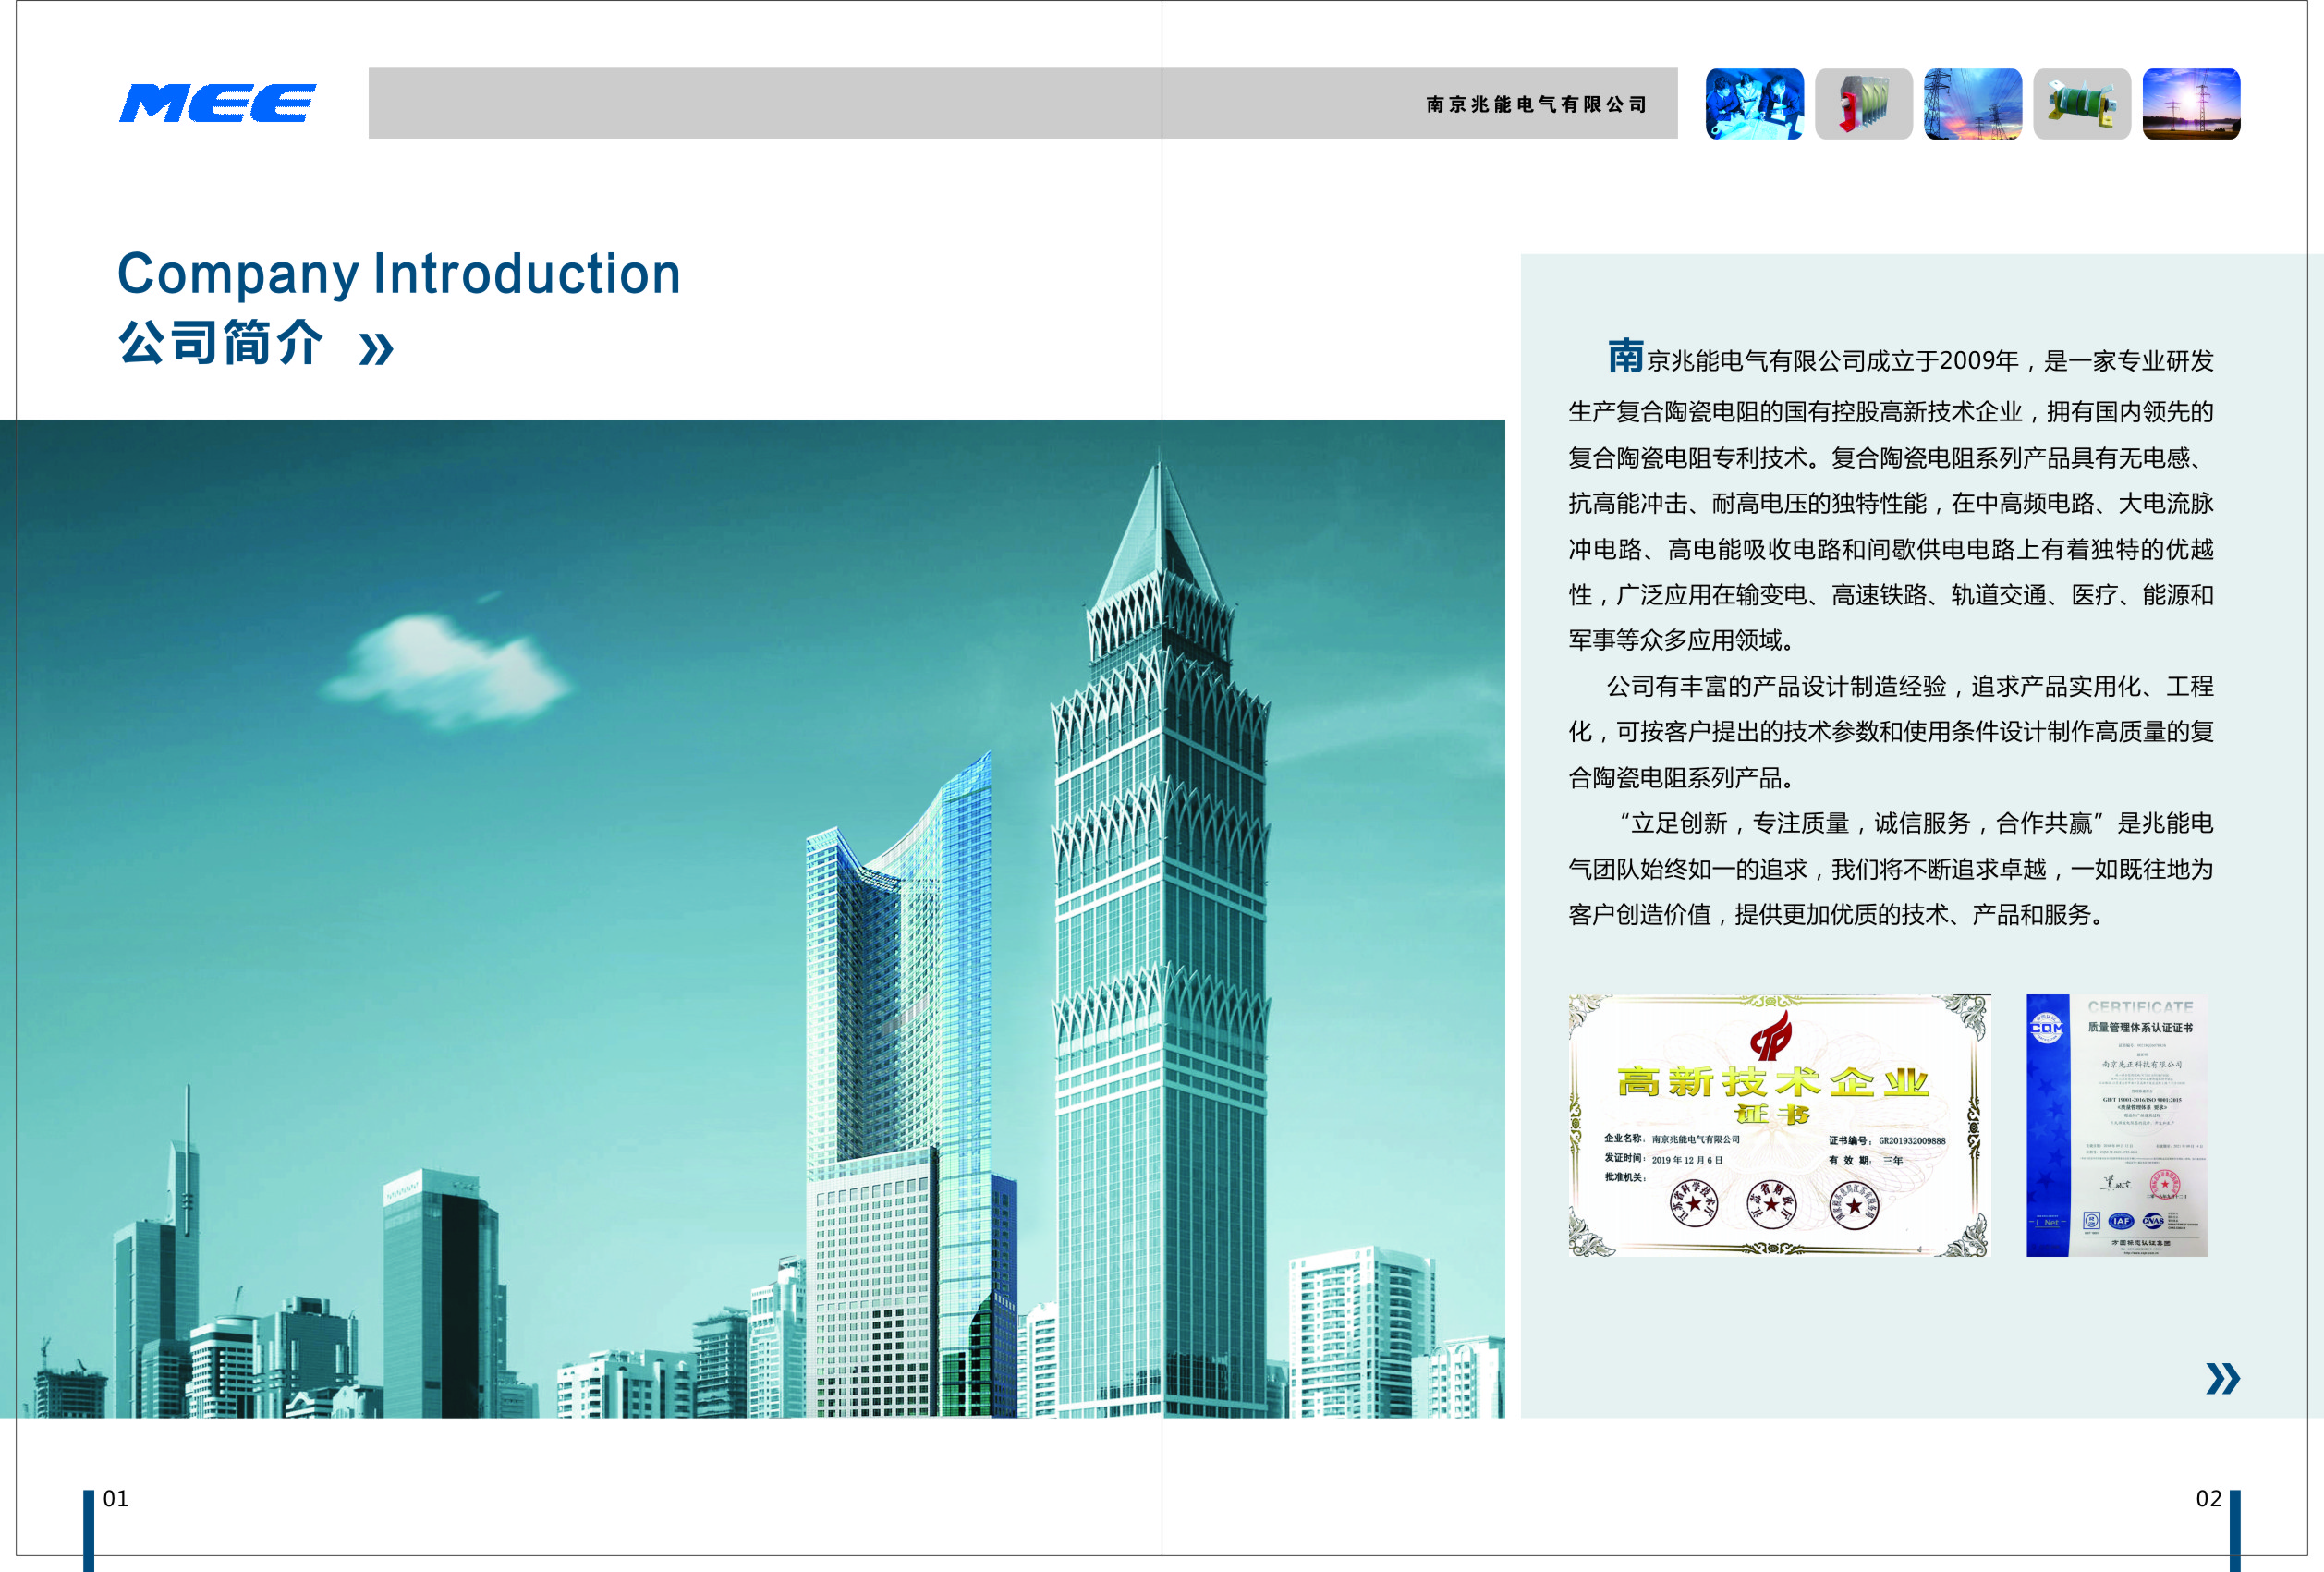Click the double chevron at text panel bottom
Screen dimensions: 2324x1572
(2222, 1378)
